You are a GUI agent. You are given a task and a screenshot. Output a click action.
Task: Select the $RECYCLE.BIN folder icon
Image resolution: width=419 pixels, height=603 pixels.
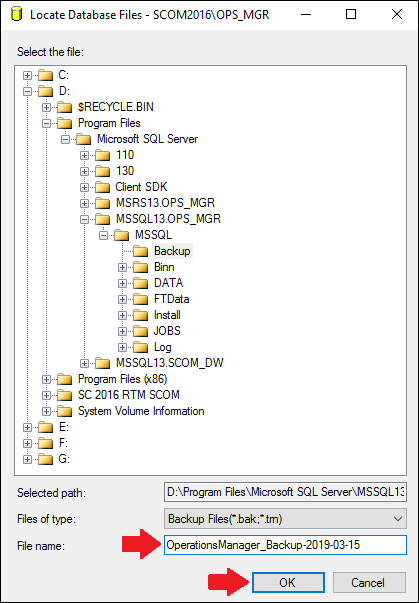[65, 107]
